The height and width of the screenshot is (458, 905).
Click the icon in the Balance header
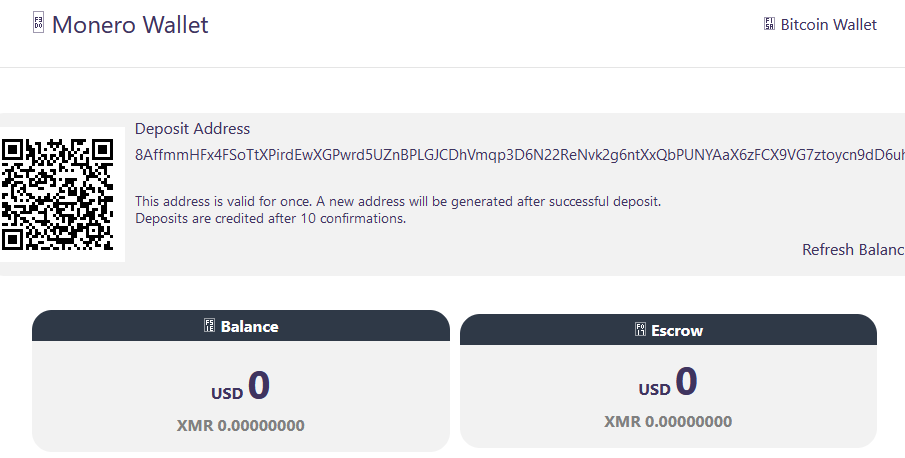point(209,326)
